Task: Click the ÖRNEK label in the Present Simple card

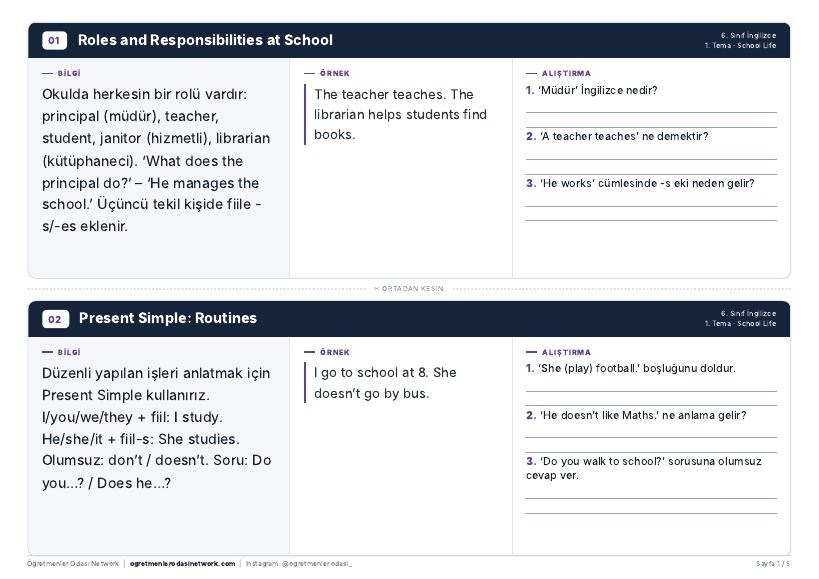Action: (335, 352)
